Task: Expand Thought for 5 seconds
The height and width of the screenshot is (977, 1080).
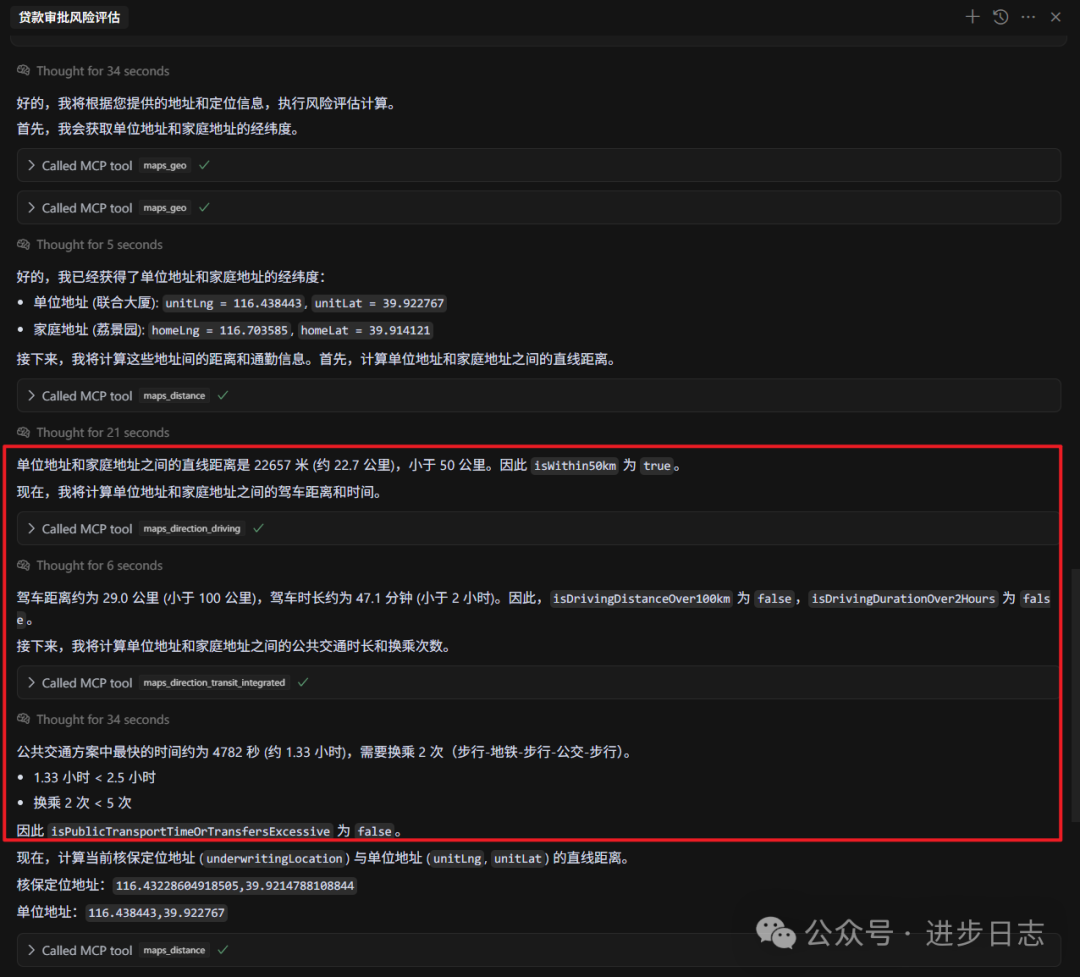Action: pos(99,245)
